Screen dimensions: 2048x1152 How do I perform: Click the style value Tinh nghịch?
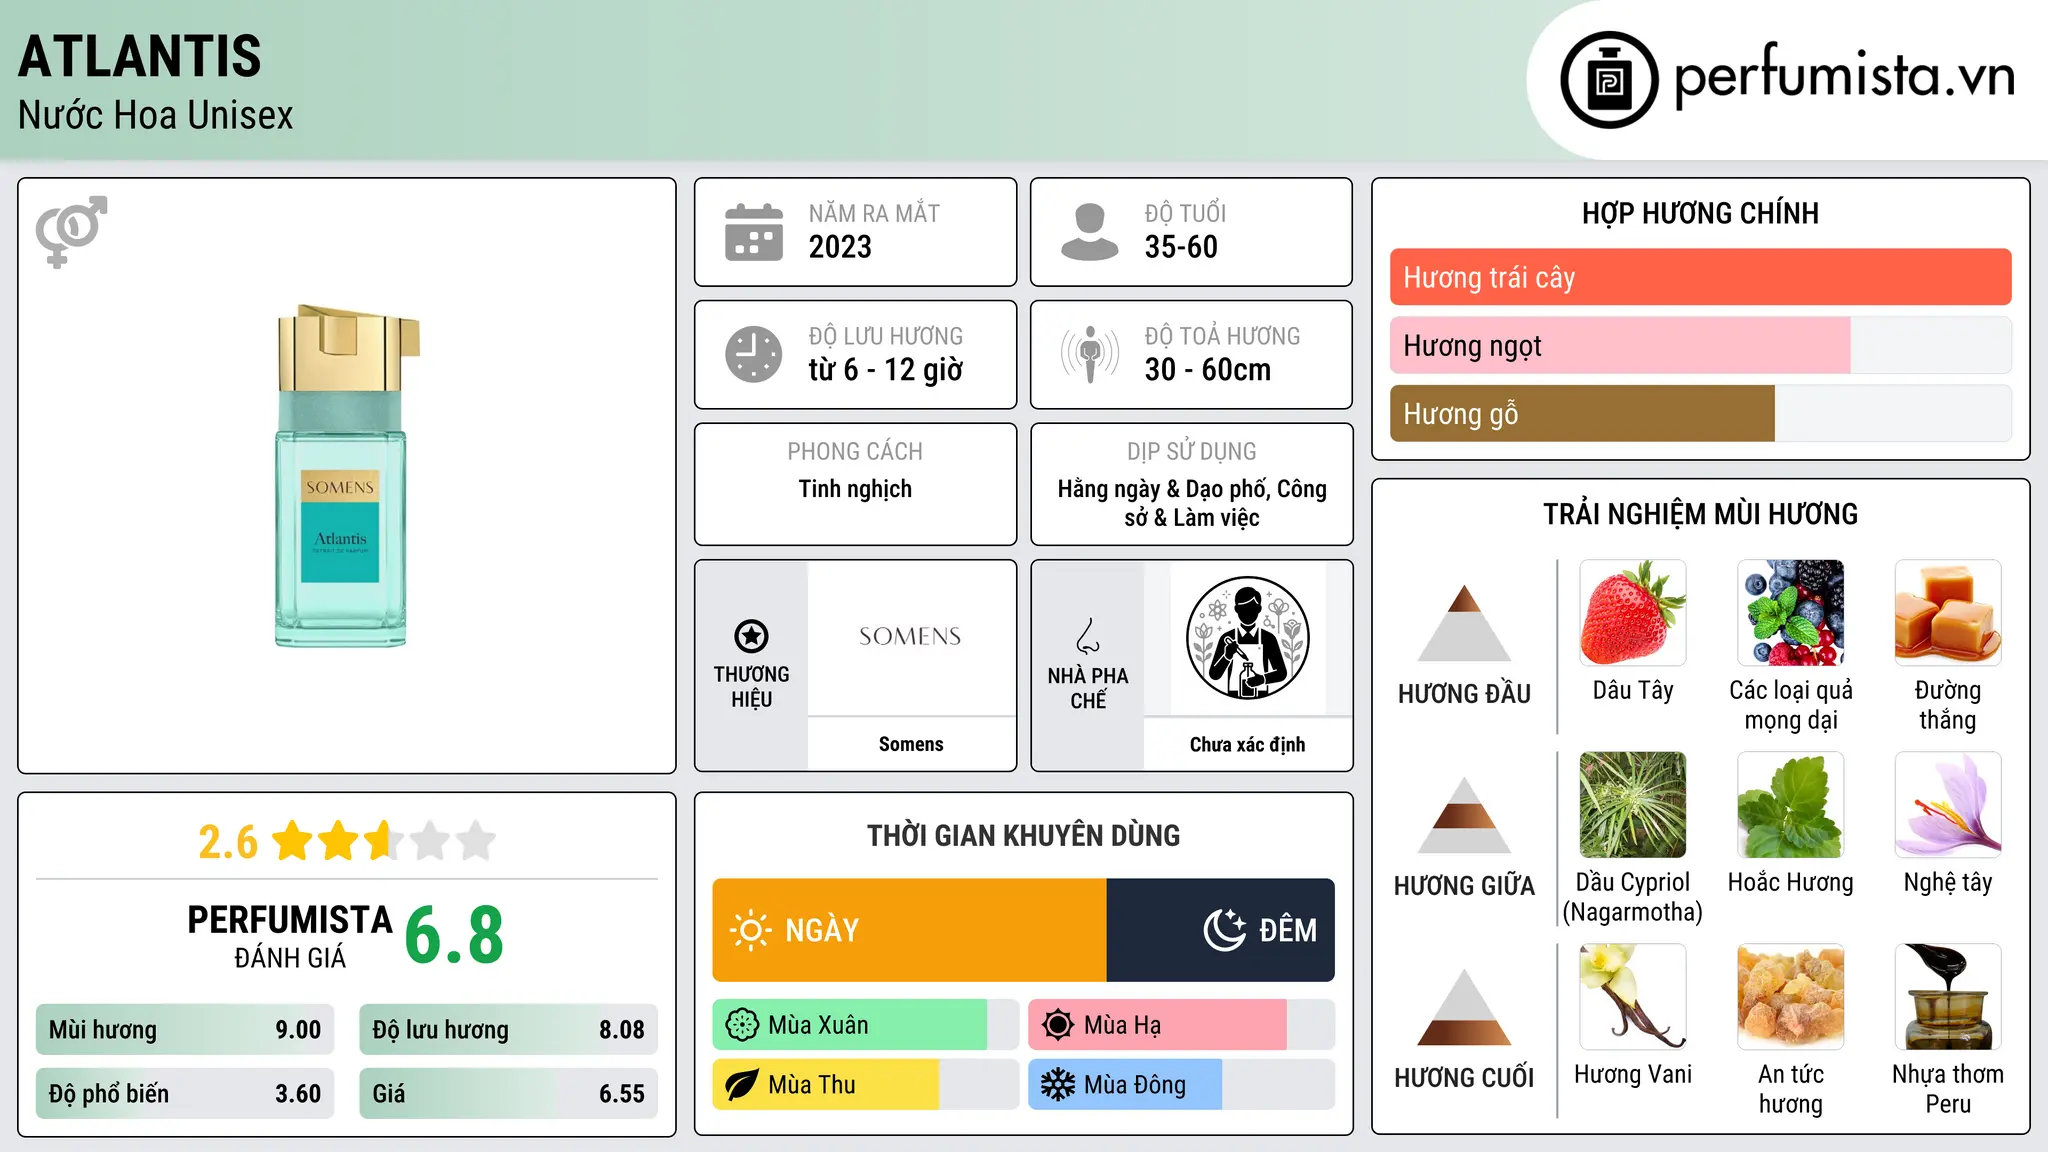[x=855, y=489]
